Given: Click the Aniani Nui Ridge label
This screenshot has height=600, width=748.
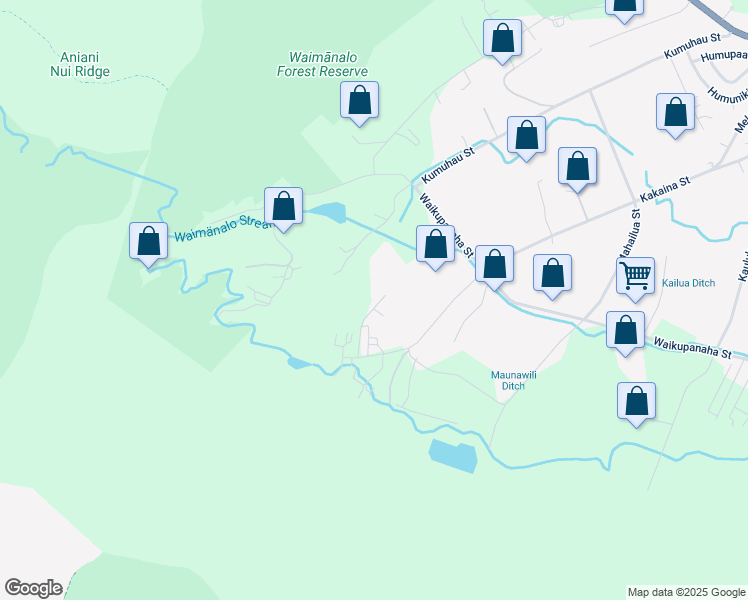Looking at the screenshot, I should coord(80,64).
